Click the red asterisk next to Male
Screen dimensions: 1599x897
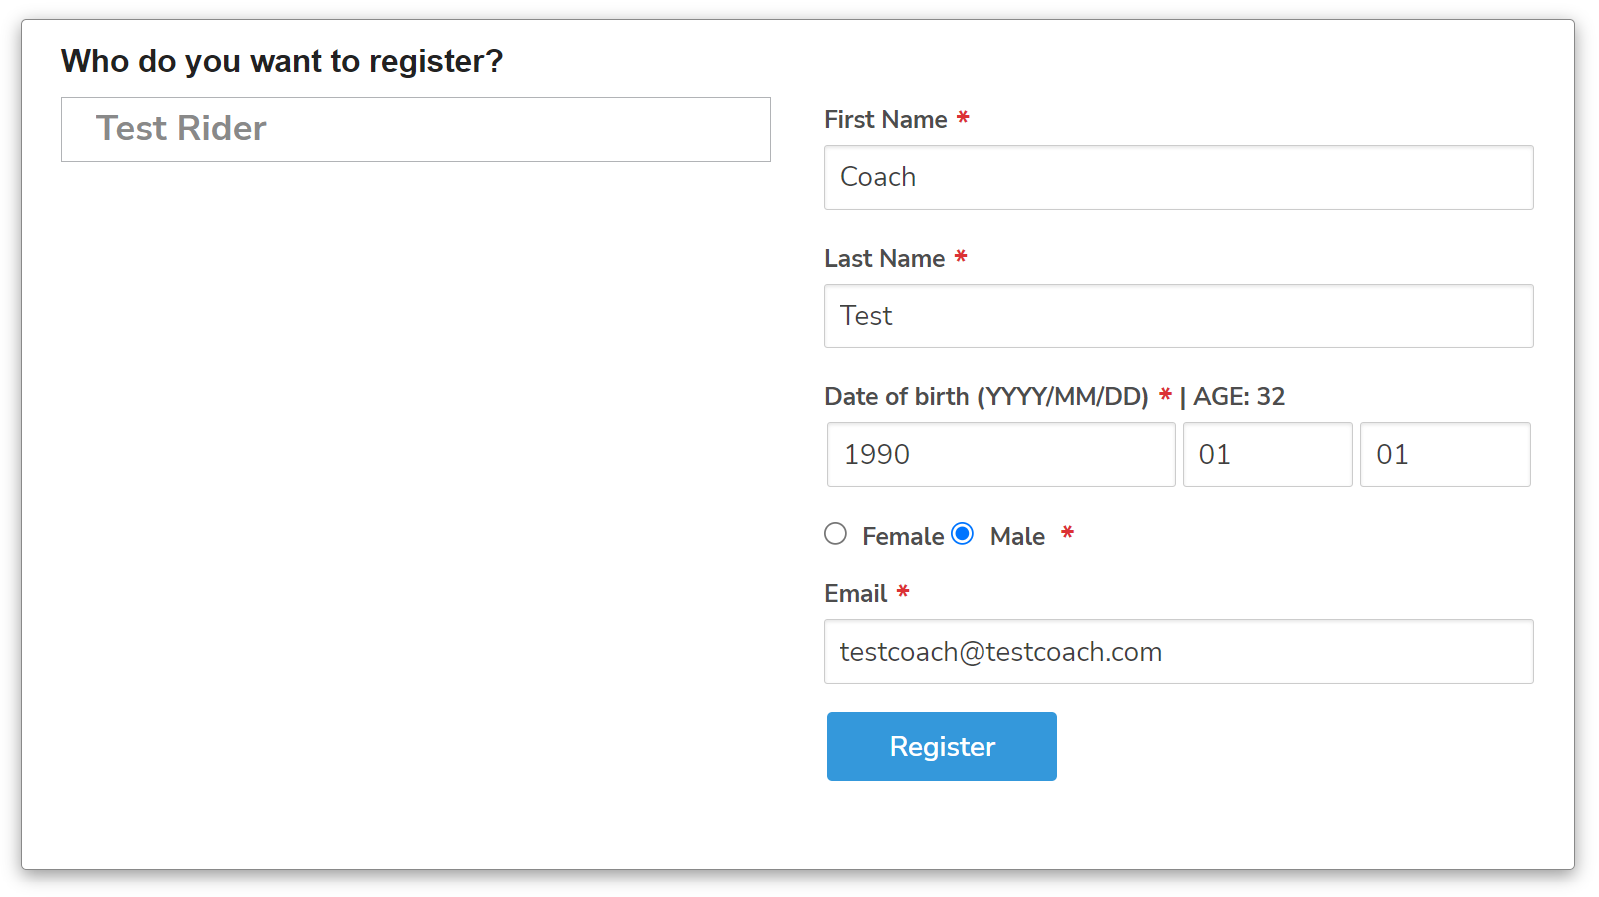click(x=1067, y=533)
